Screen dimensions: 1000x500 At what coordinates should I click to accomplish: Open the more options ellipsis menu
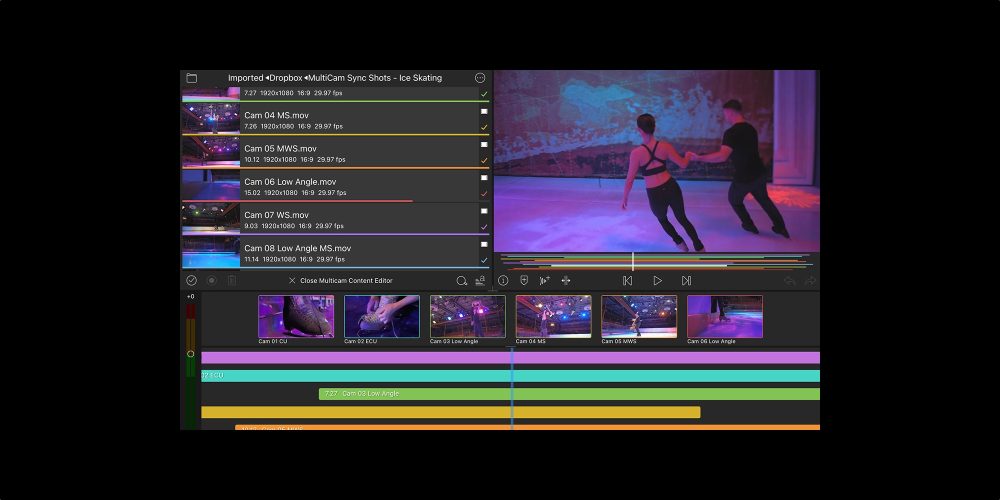480,78
